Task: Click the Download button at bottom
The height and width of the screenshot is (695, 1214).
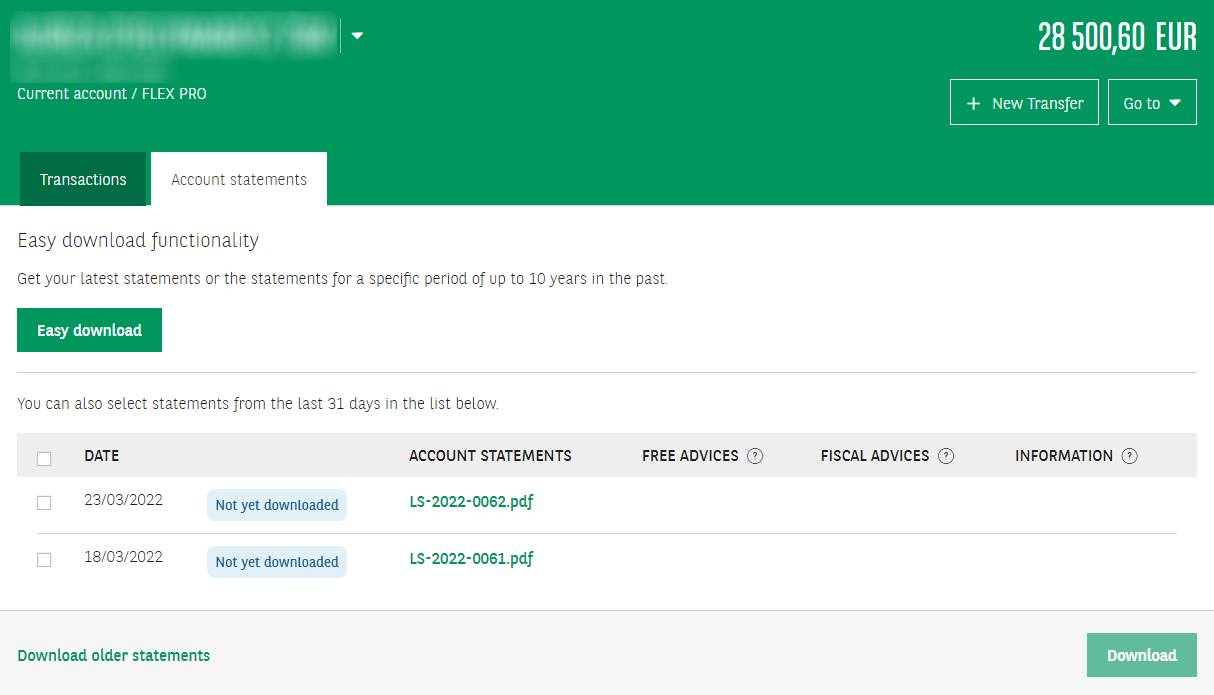Action: coord(1141,655)
